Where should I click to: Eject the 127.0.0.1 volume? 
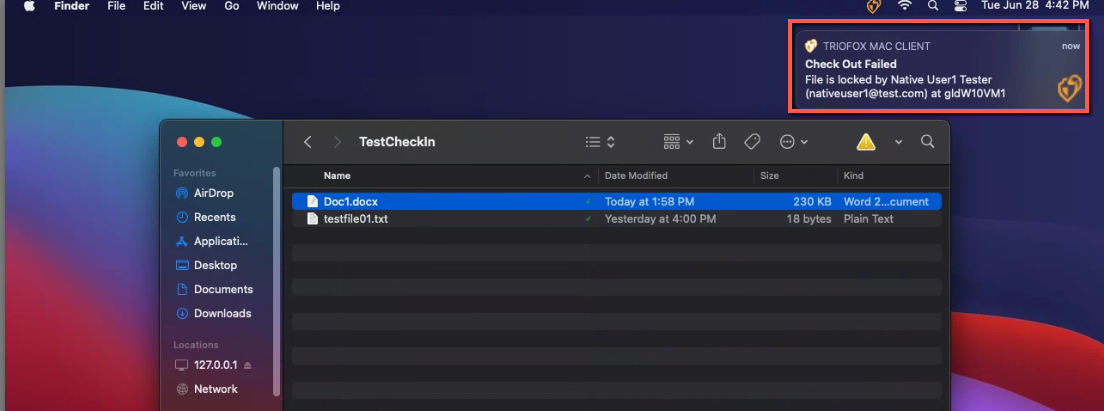[x=247, y=365]
